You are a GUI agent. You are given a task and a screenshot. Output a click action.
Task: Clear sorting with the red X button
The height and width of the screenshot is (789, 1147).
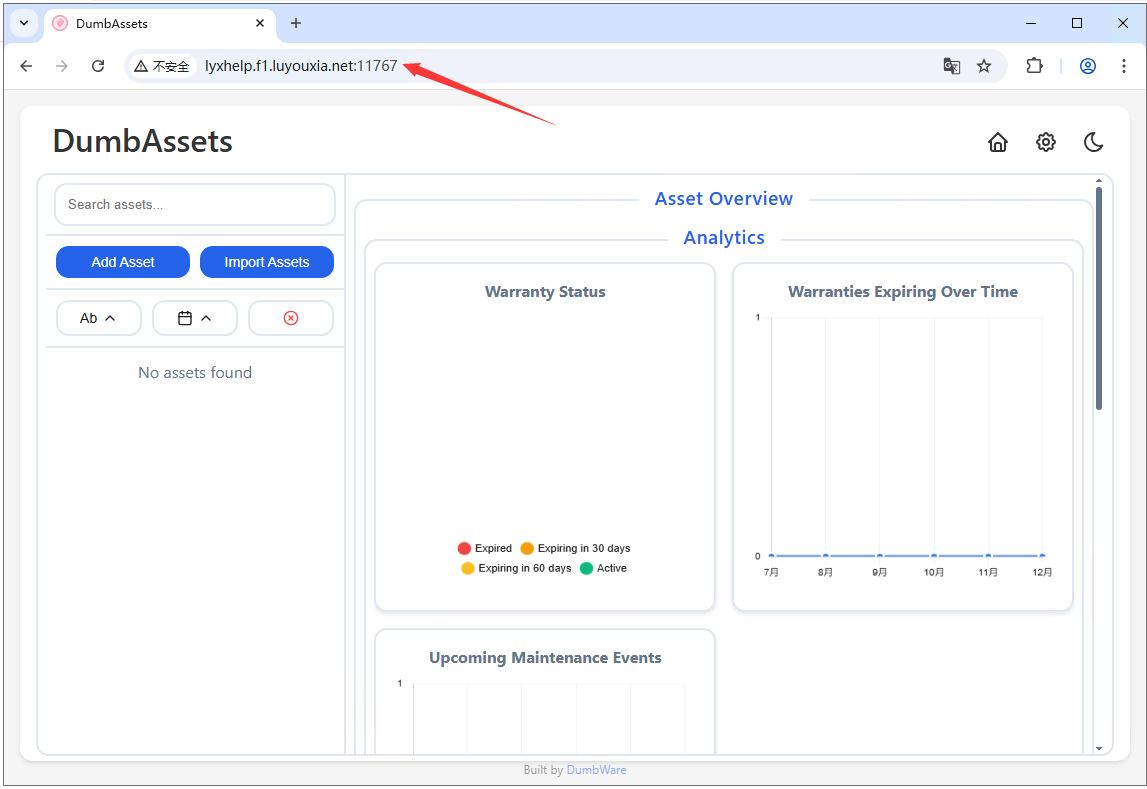(x=291, y=318)
